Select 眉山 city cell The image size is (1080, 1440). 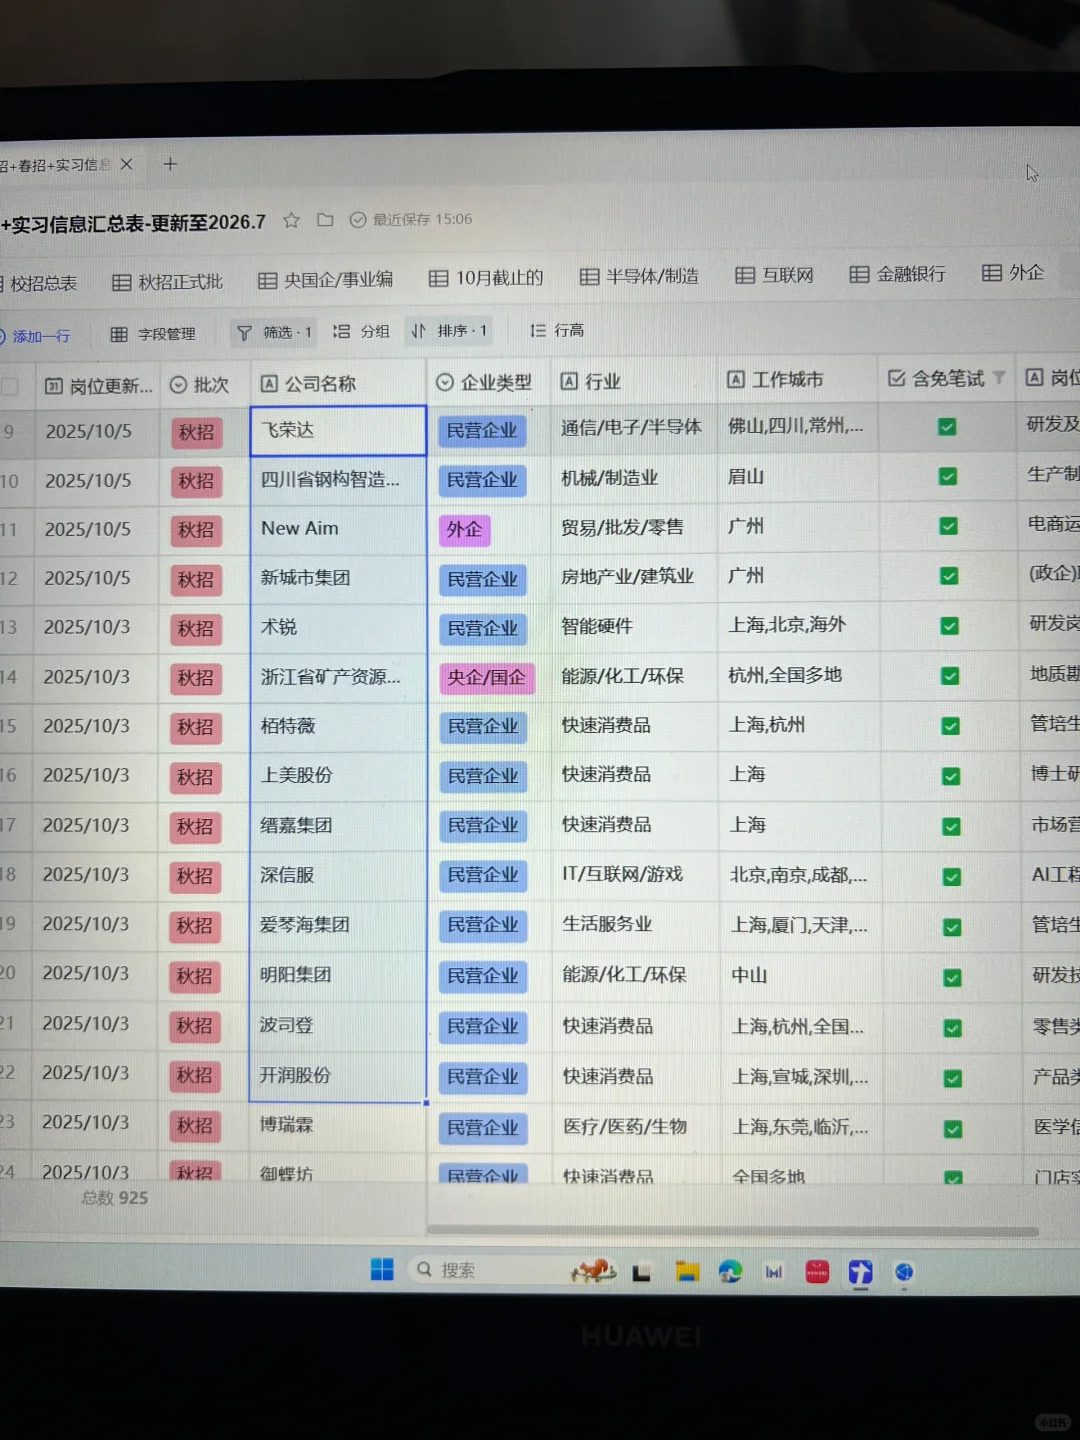click(797, 477)
